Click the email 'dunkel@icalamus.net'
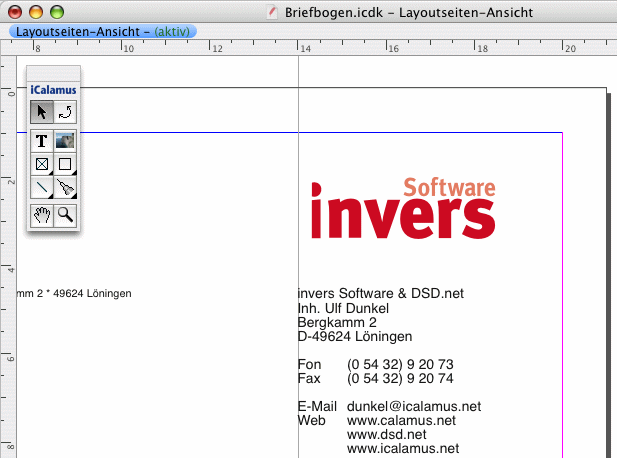The height and width of the screenshot is (458, 617). [x=414, y=406]
